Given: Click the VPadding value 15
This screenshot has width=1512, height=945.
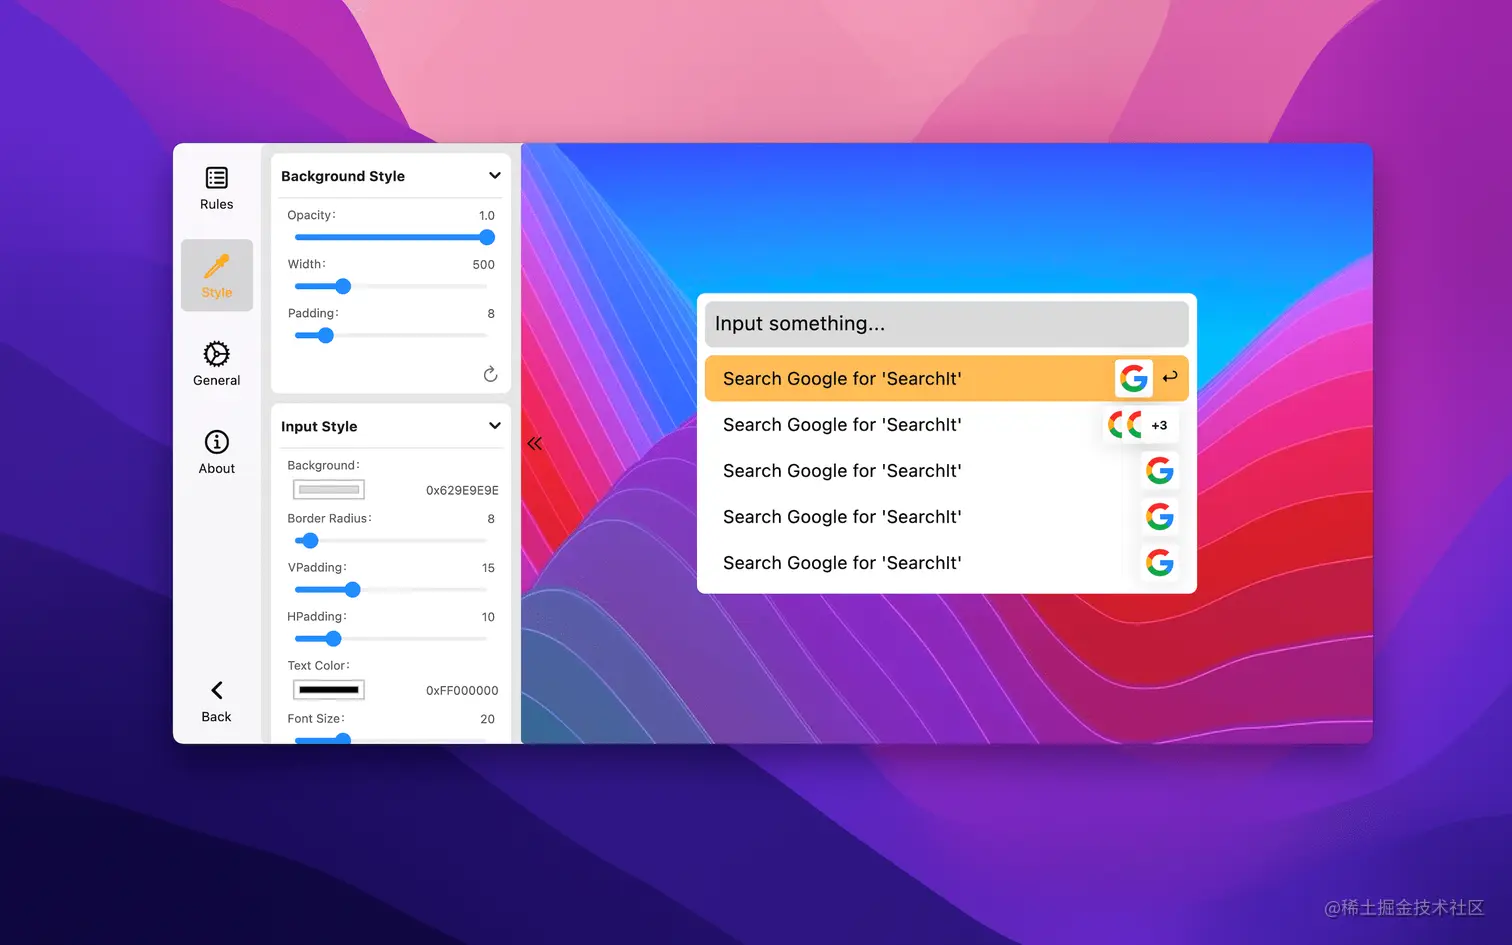Looking at the screenshot, I should [488, 568].
